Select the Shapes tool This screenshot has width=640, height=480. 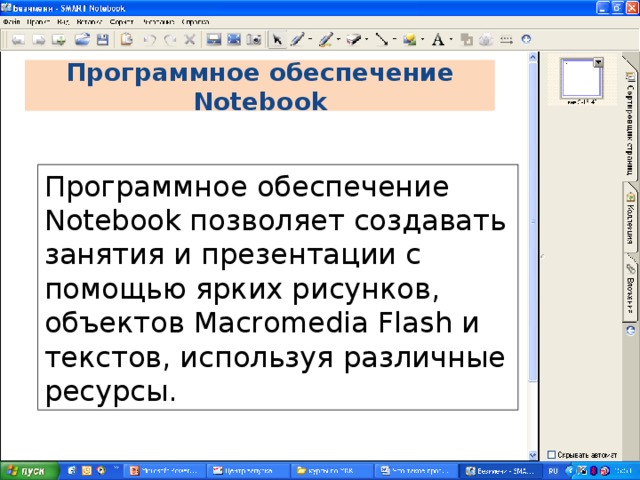pos(409,40)
